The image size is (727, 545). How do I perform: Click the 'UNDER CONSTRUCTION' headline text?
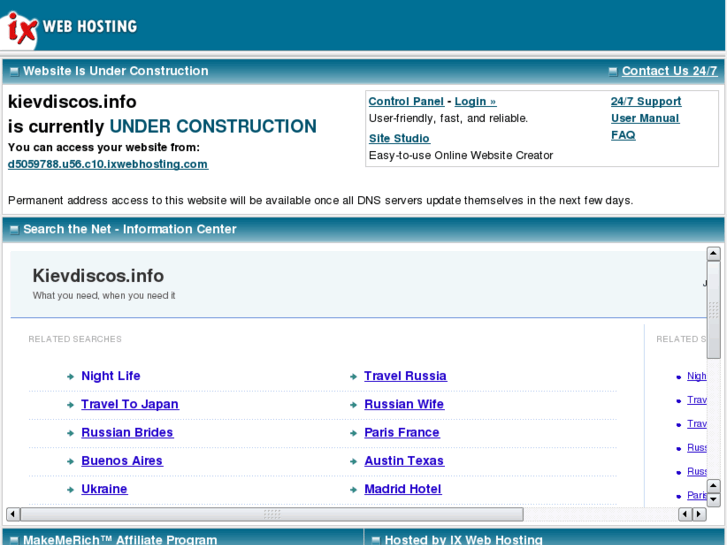click(x=213, y=126)
